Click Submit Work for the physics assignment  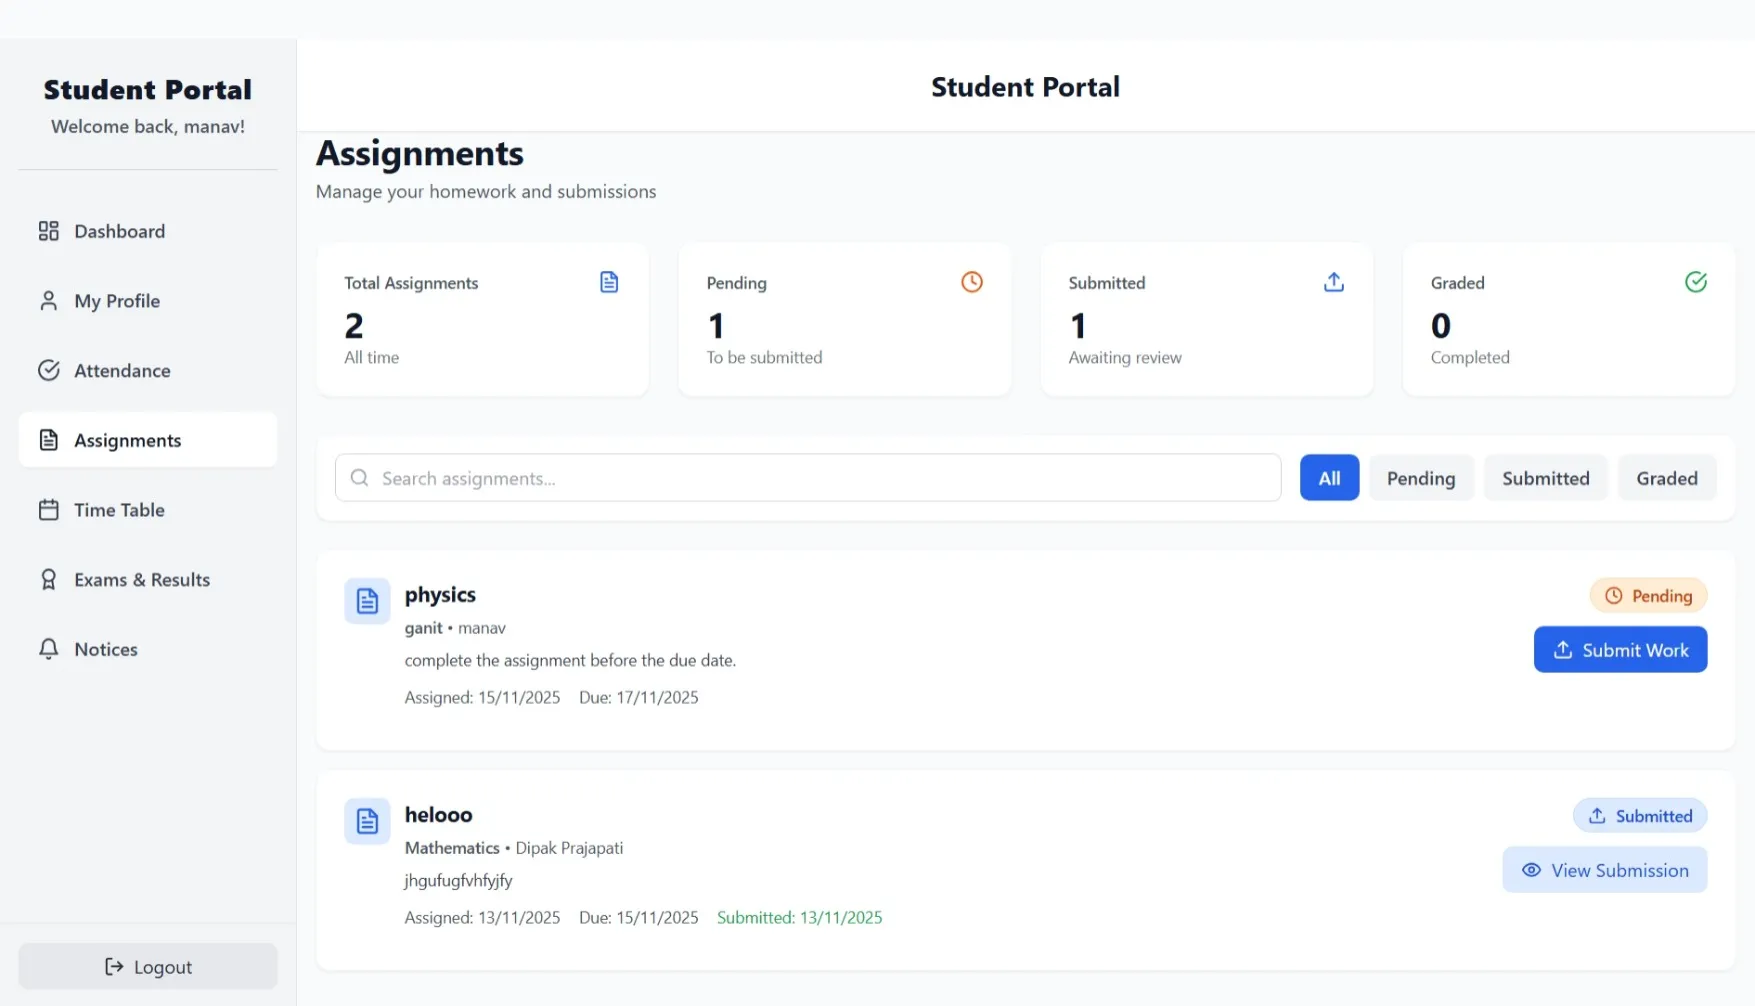[x=1620, y=649]
